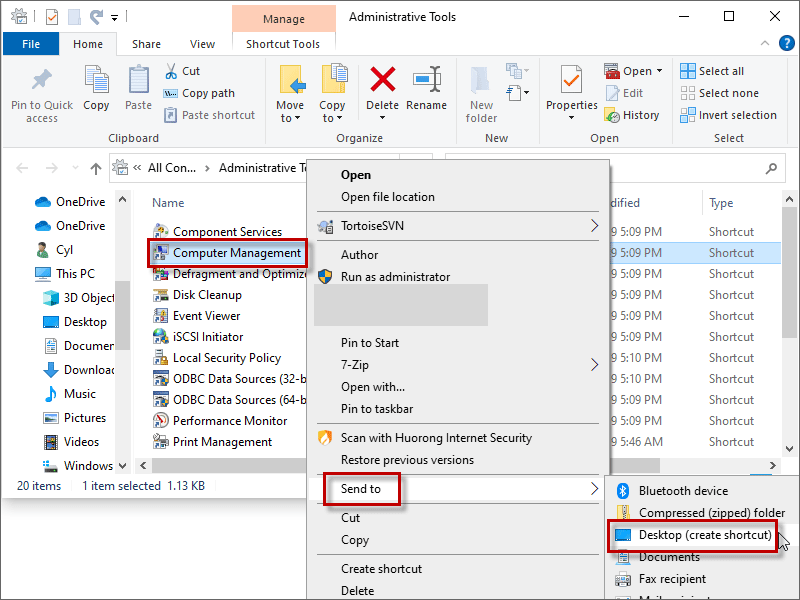Open Music in navigation pane
This screenshot has height=600, width=800.
(80, 394)
